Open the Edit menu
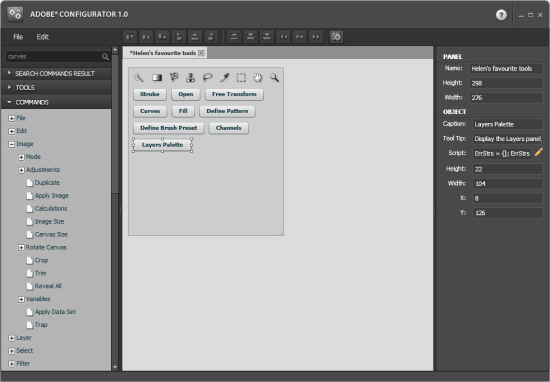This screenshot has width=550, height=382. click(x=42, y=37)
